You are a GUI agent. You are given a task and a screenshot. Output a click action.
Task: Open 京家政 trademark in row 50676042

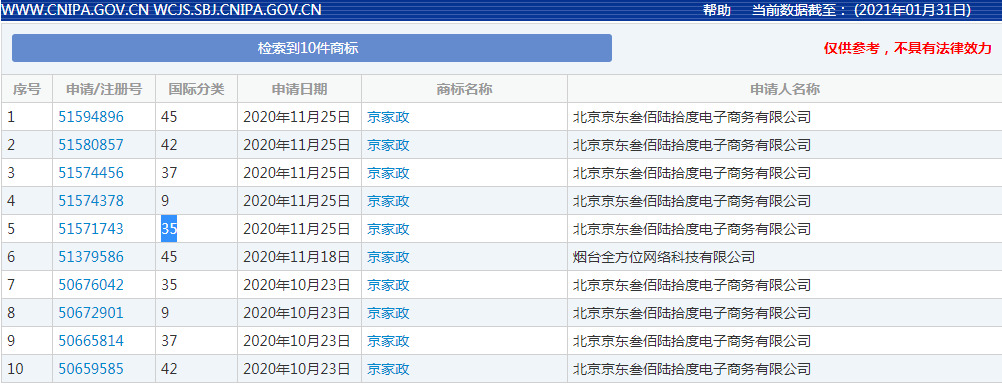(389, 285)
